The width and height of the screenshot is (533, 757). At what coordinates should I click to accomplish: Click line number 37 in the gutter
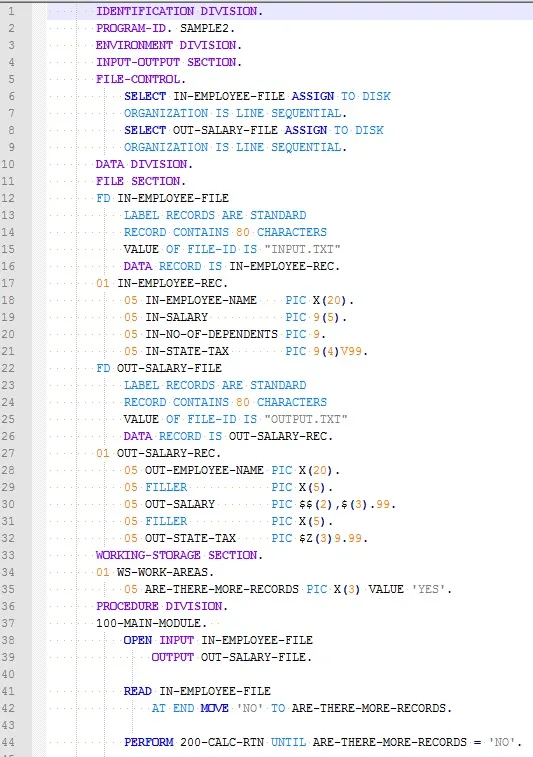tap(8, 623)
